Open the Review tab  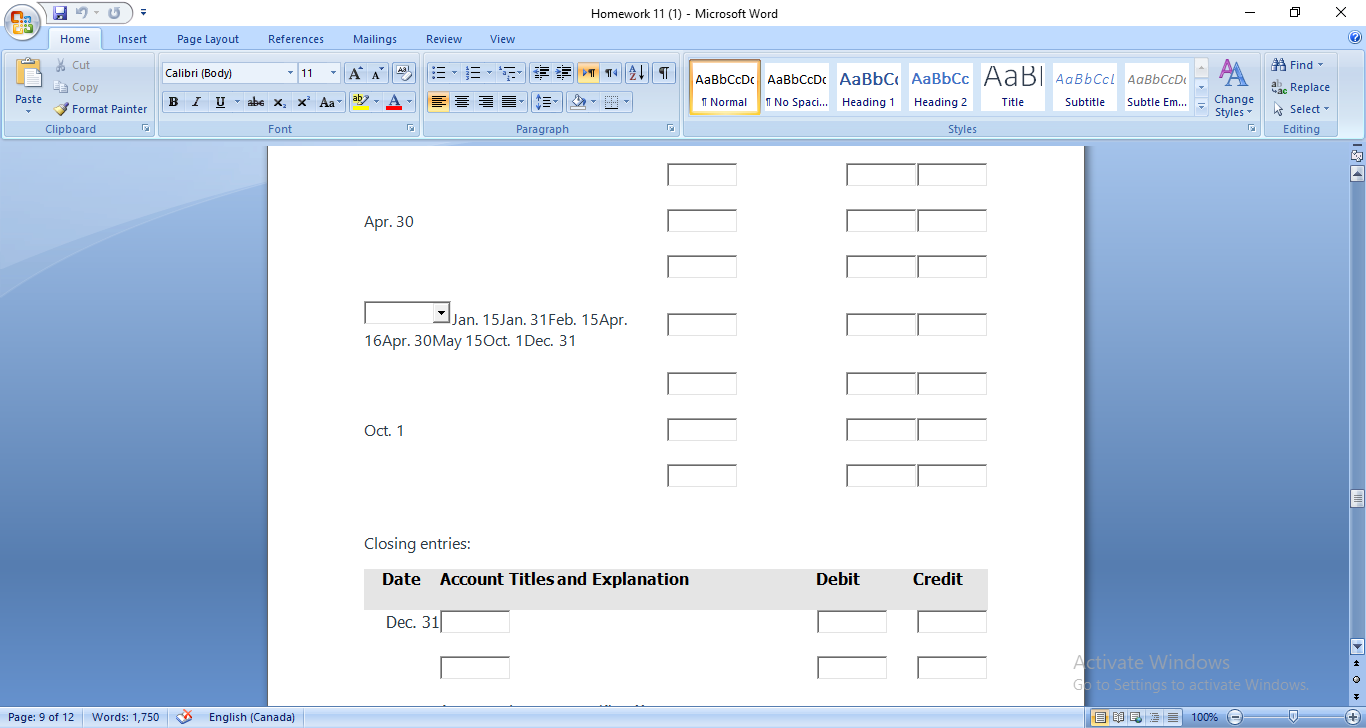pyautogui.click(x=444, y=39)
